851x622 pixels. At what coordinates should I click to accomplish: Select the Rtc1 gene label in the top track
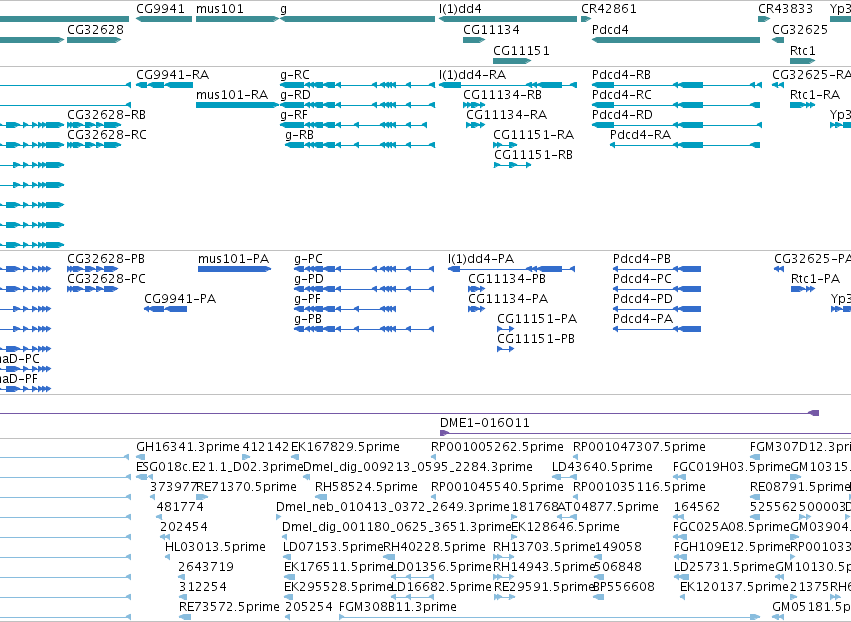point(803,50)
